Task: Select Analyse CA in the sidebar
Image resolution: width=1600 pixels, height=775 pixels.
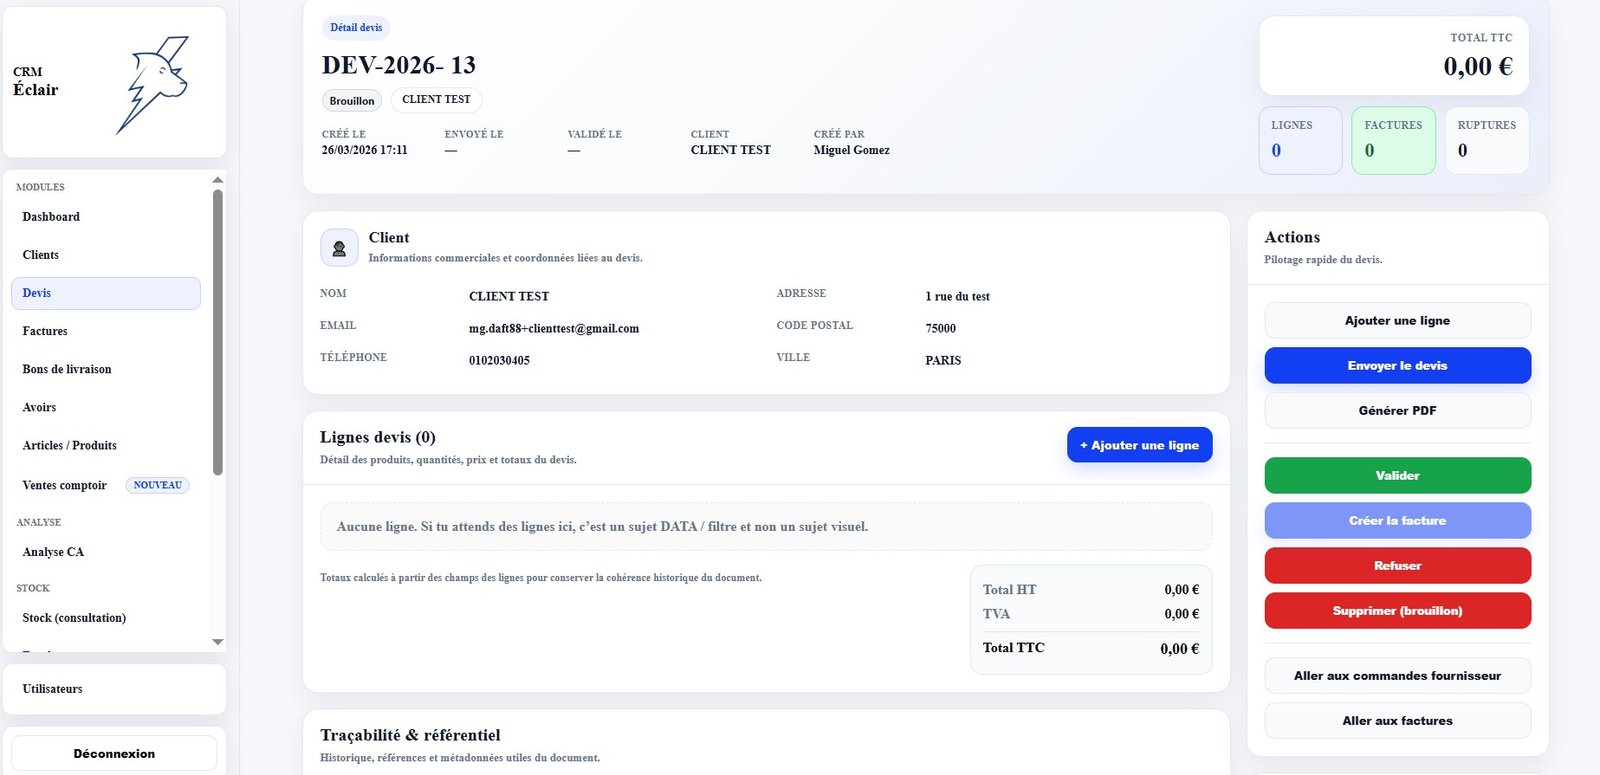Action: coord(53,552)
